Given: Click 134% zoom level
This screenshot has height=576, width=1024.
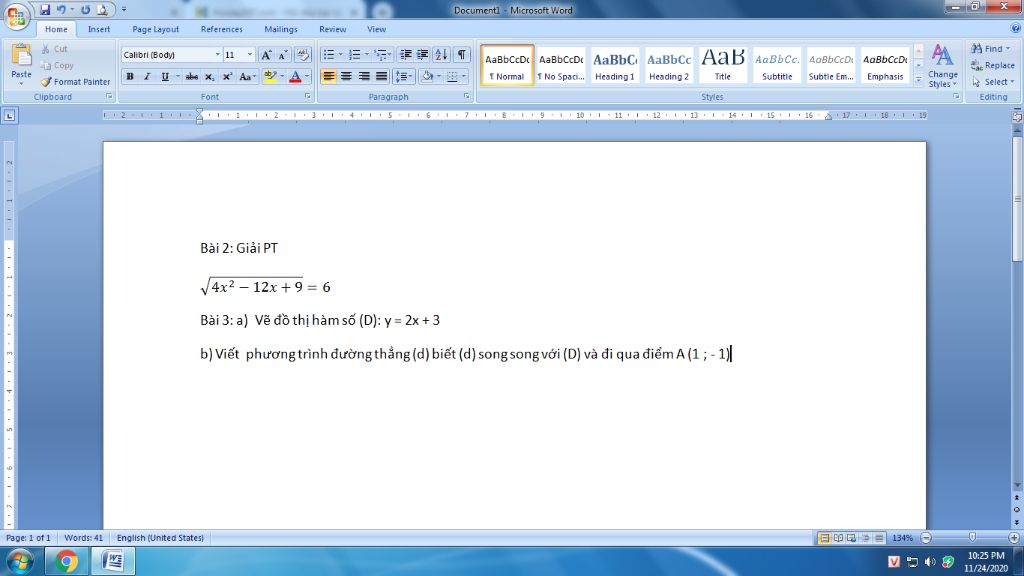Looking at the screenshot, I should tap(902, 537).
